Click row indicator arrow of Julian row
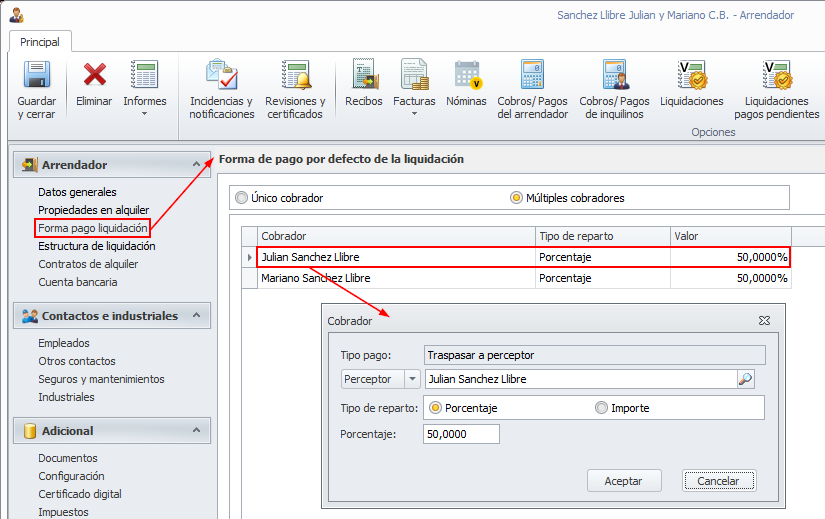 (x=249, y=257)
